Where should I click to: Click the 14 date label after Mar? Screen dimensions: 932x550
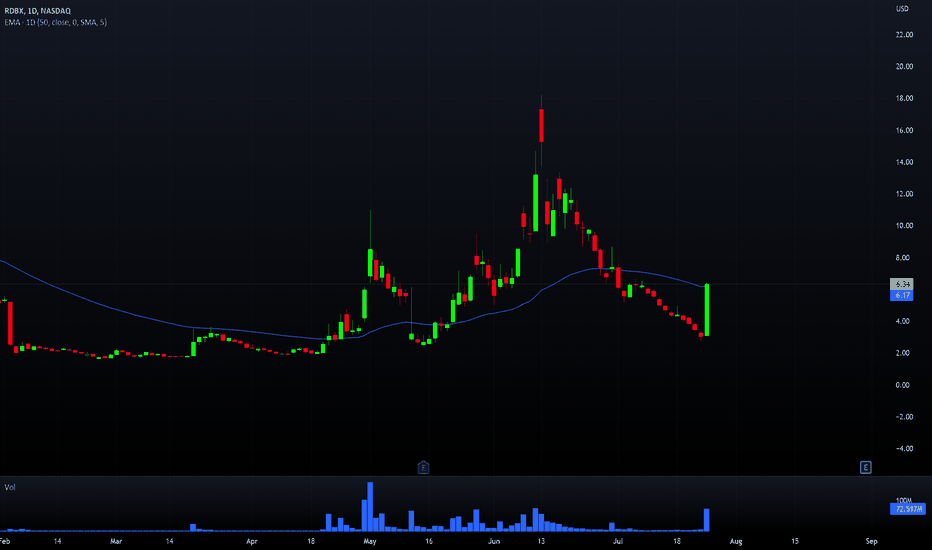(x=169, y=542)
